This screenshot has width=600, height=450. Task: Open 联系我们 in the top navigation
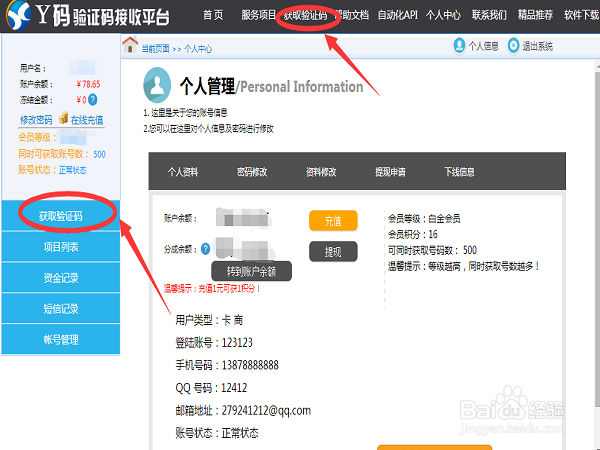click(489, 15)
